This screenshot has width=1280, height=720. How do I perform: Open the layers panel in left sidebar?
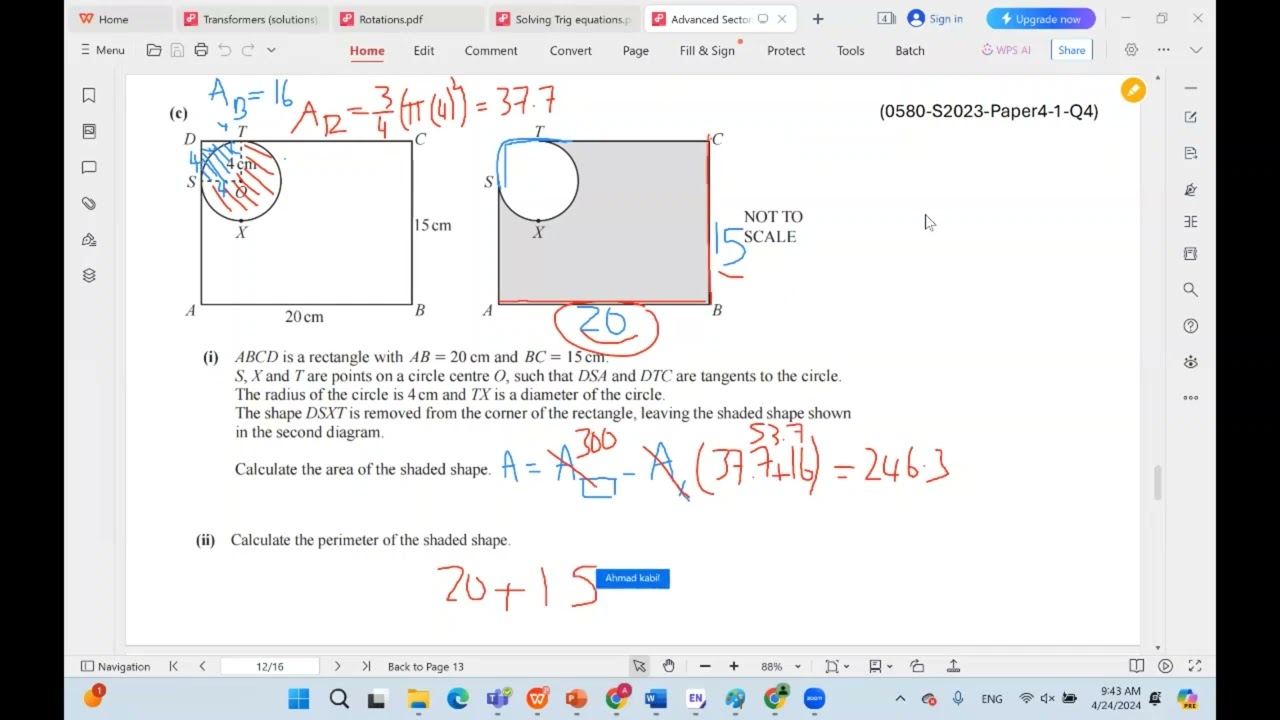(x=89, y=275)
